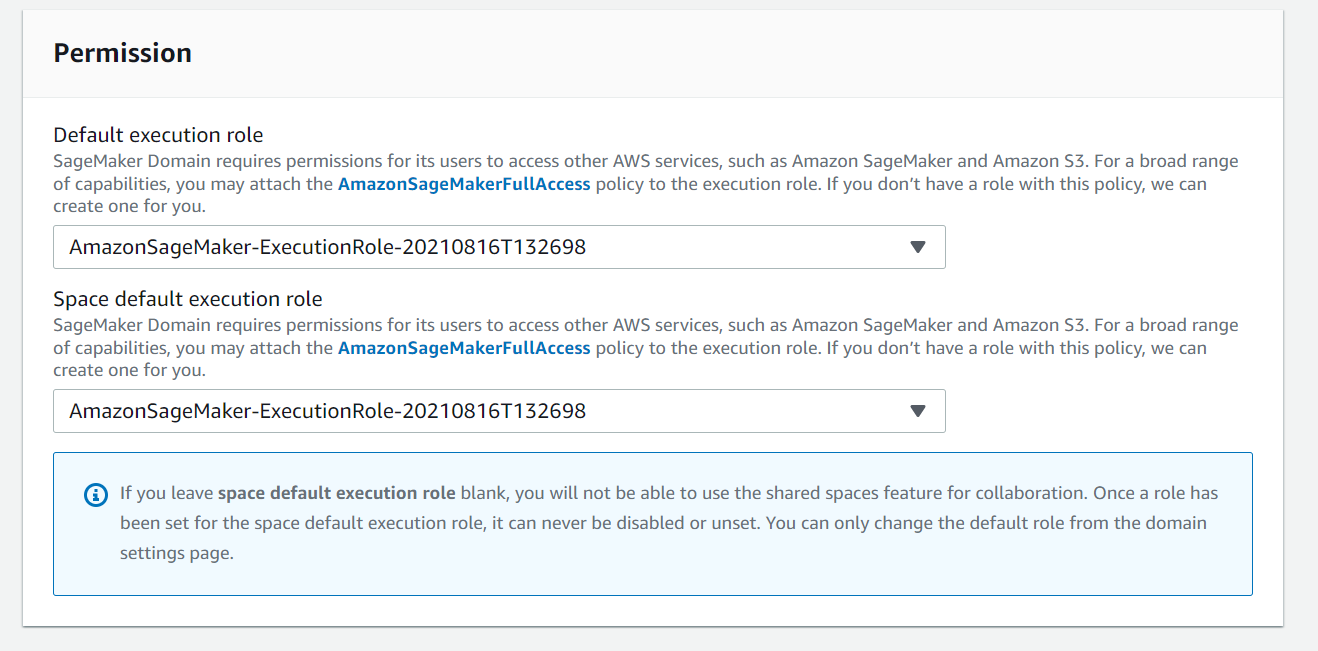Screen dimensions: 1318x651
Task: Click the bold 'space default execution role' text in notice
Action: tap(337, 493)
